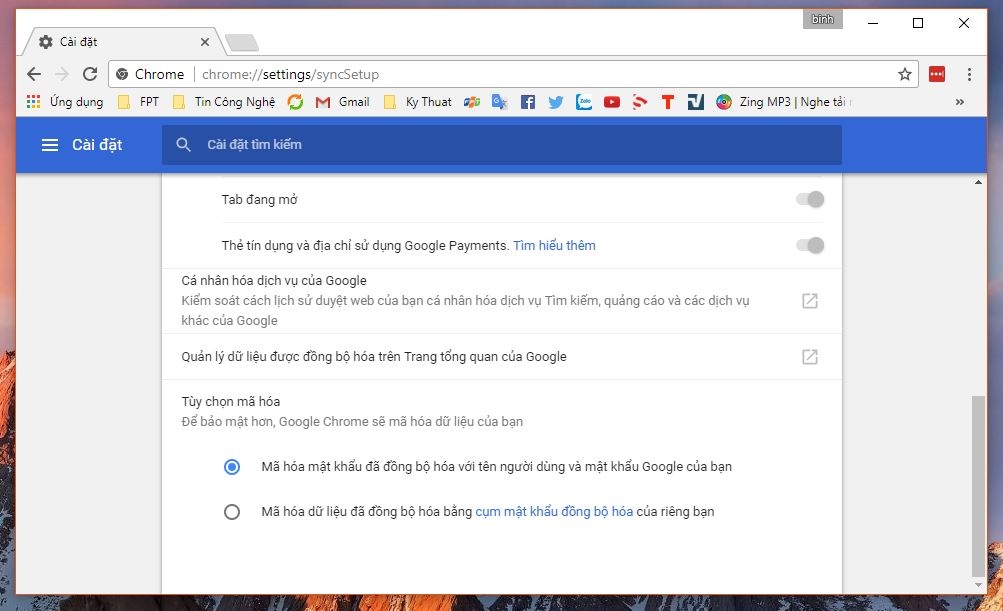1003x611 pixels.
Task: Bookmark this page with the star icon
Action: [904, 74]
